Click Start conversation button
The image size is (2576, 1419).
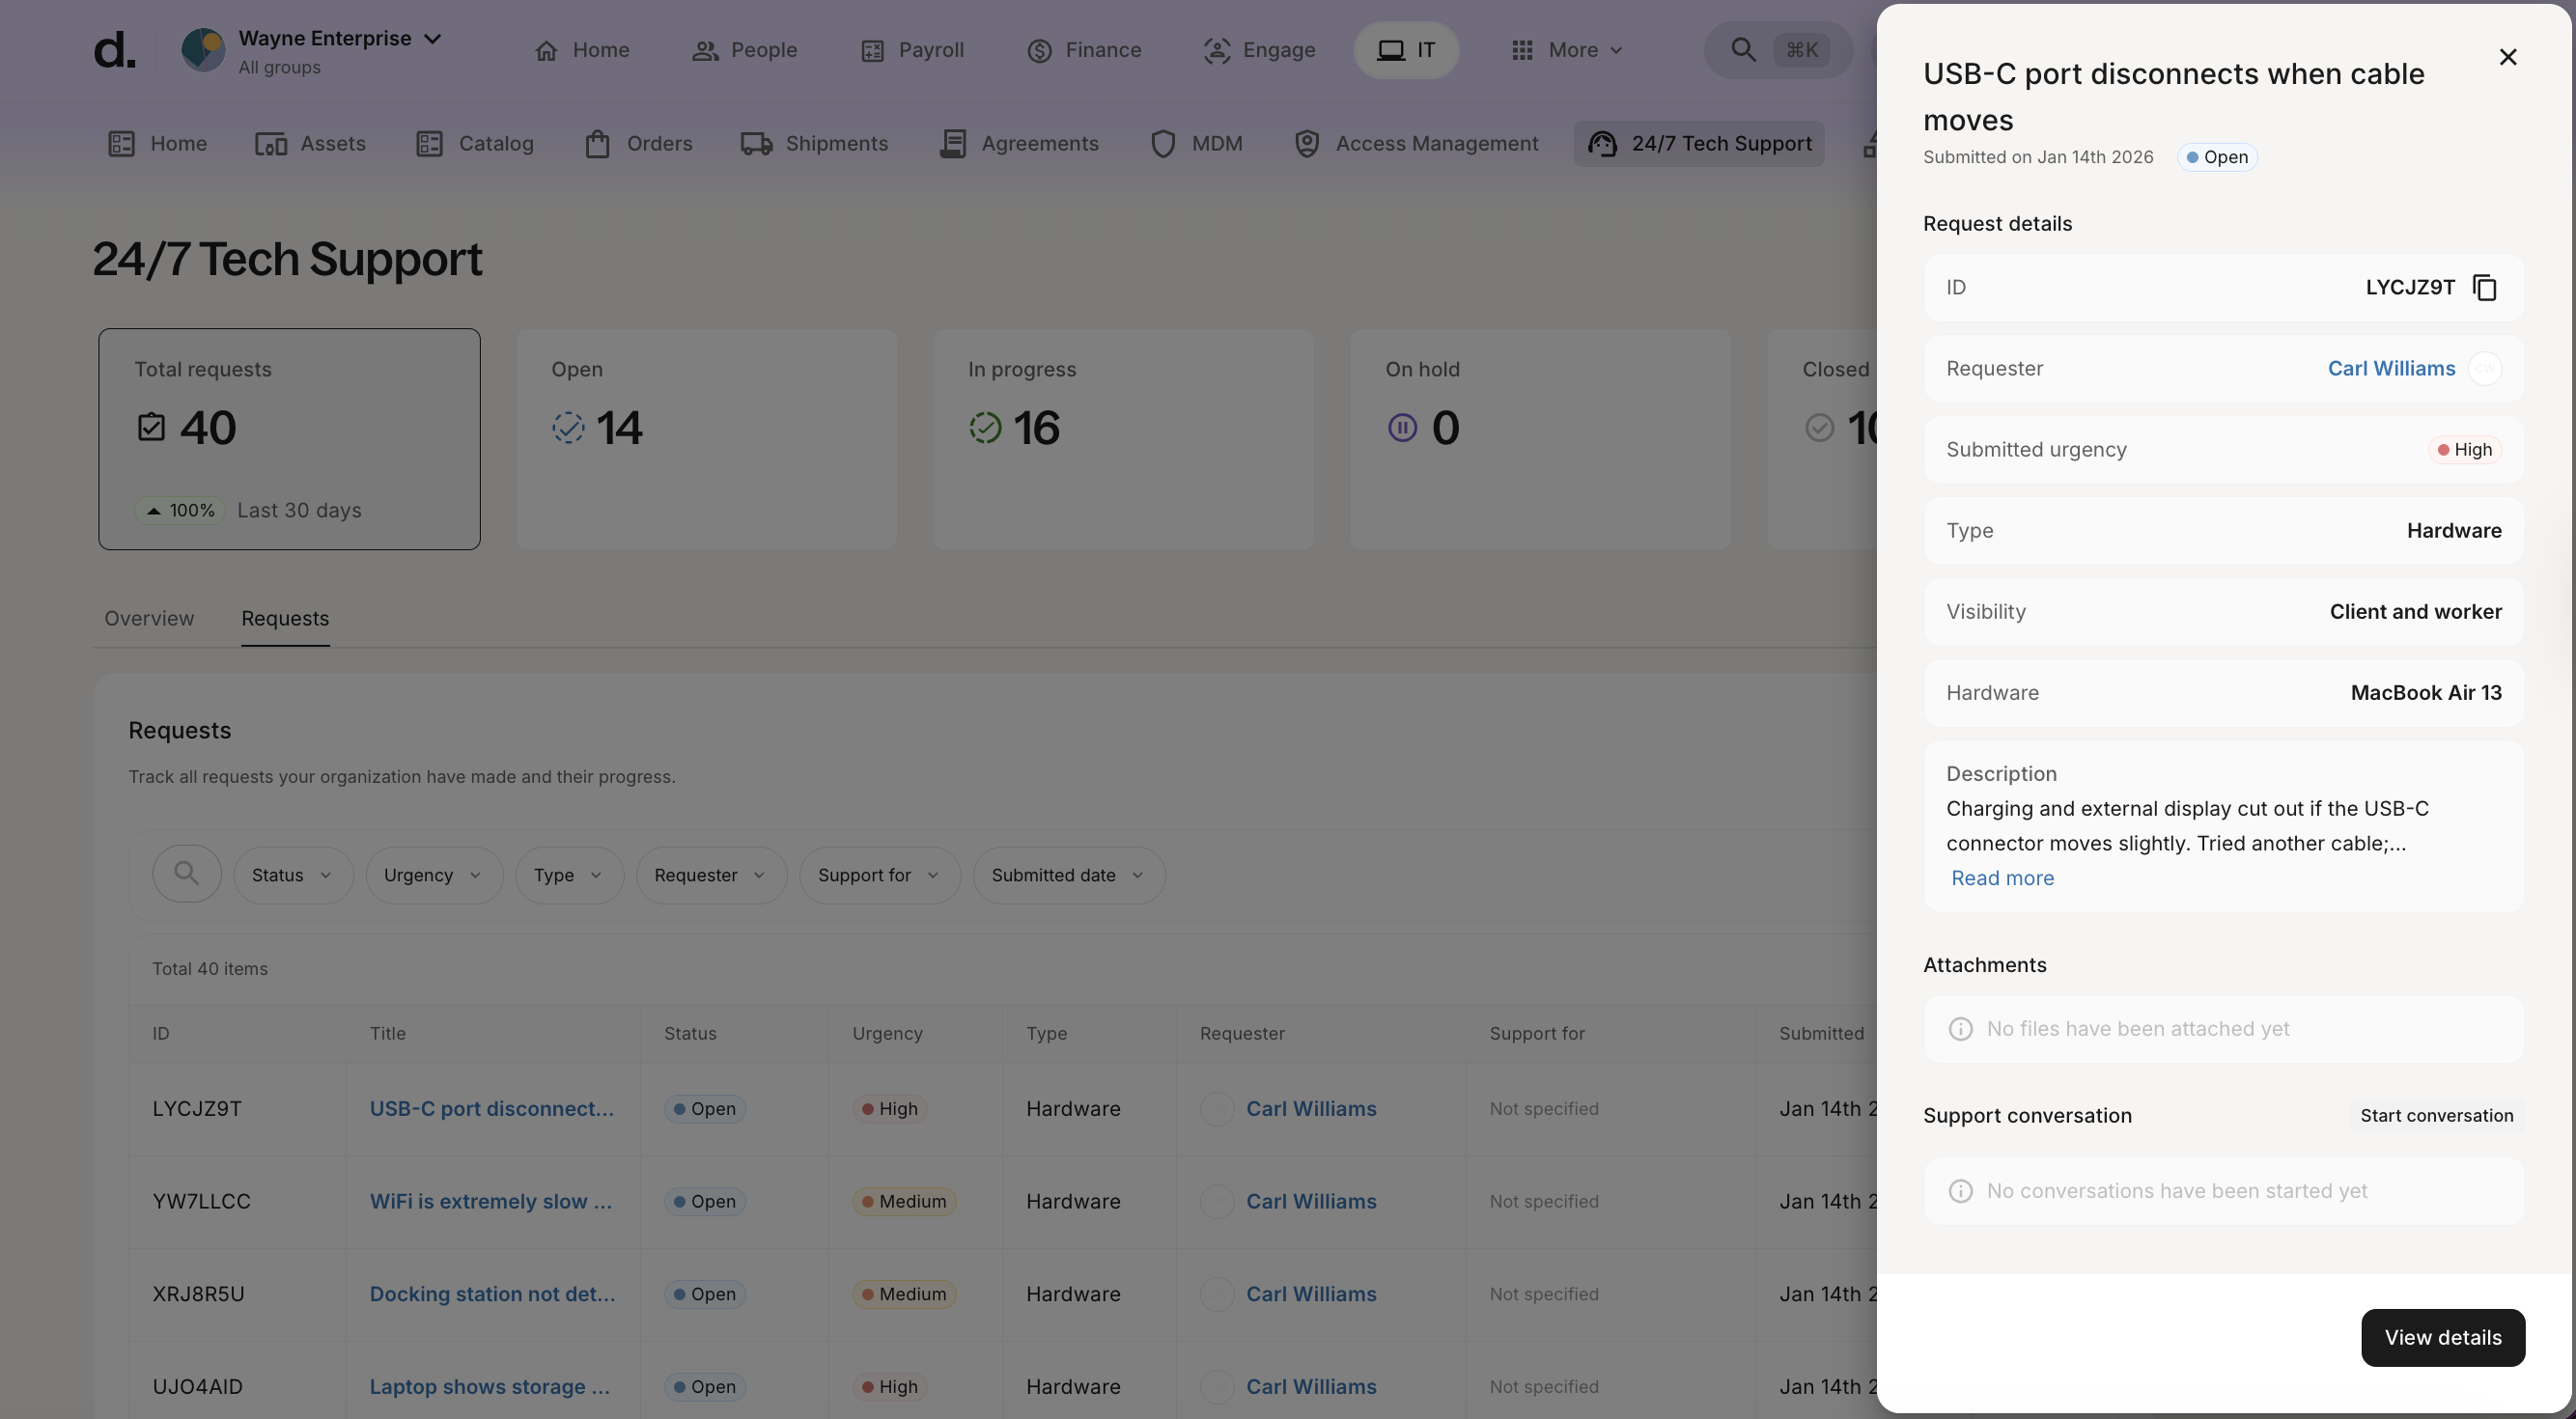pos(2435,1115)
